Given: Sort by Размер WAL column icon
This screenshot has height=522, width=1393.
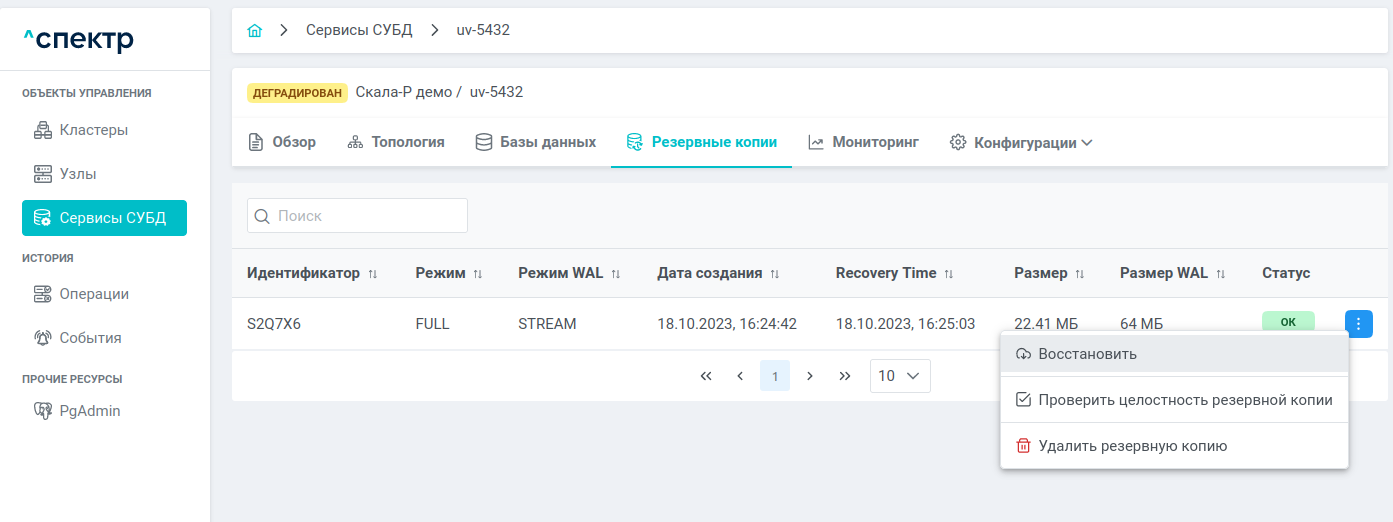Looking at the screenshot, I should point(1220,274).
